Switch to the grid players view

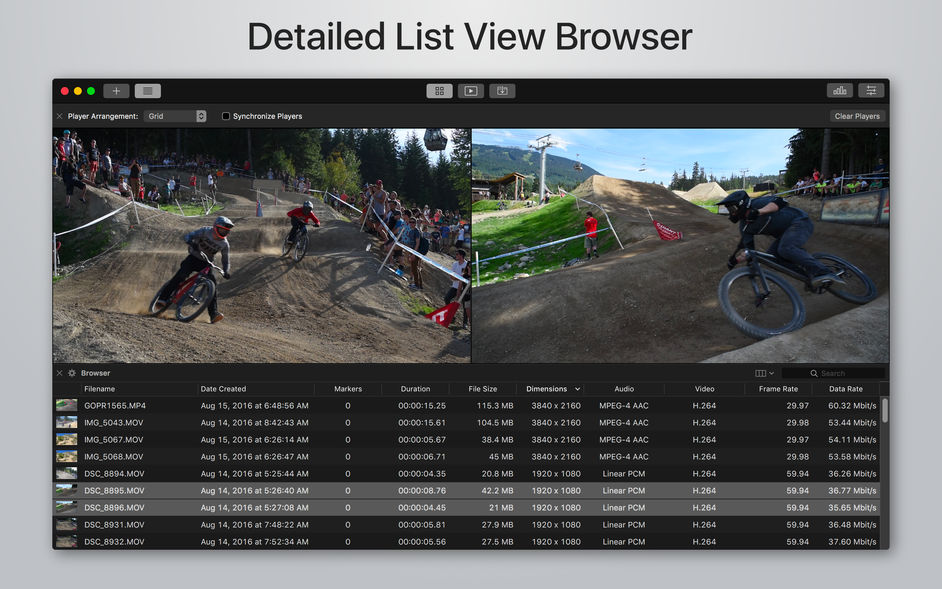click(439, 90)
